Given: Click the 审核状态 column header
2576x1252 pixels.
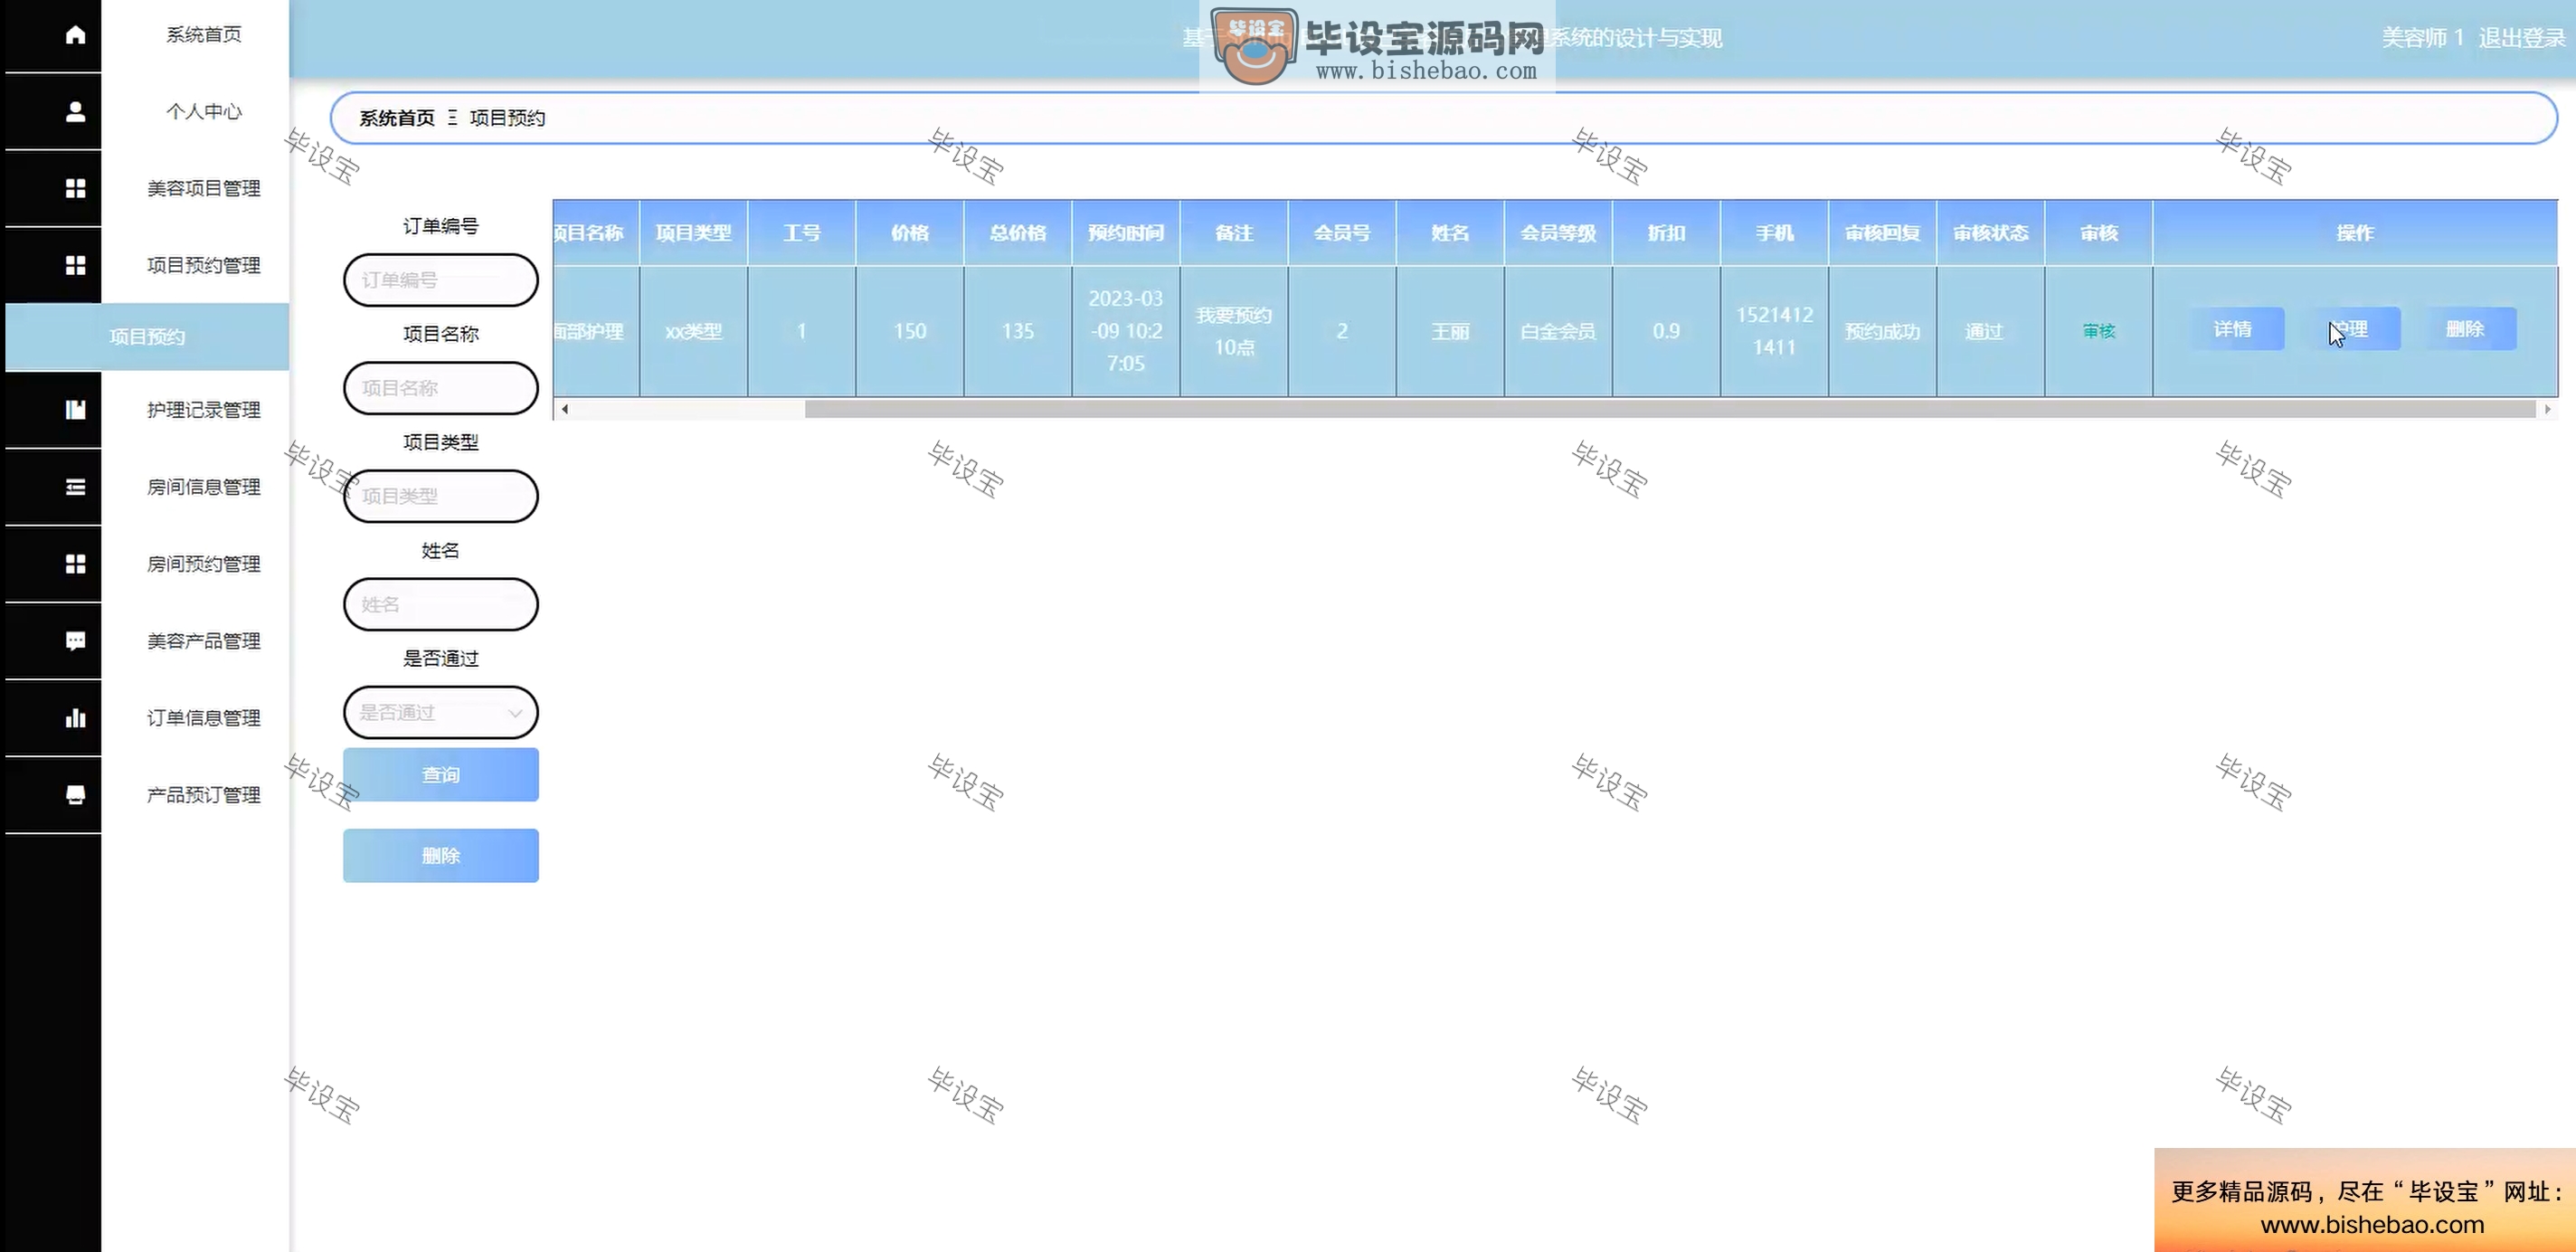Looking at the screenshot, I should click(x=1991, y=233).
